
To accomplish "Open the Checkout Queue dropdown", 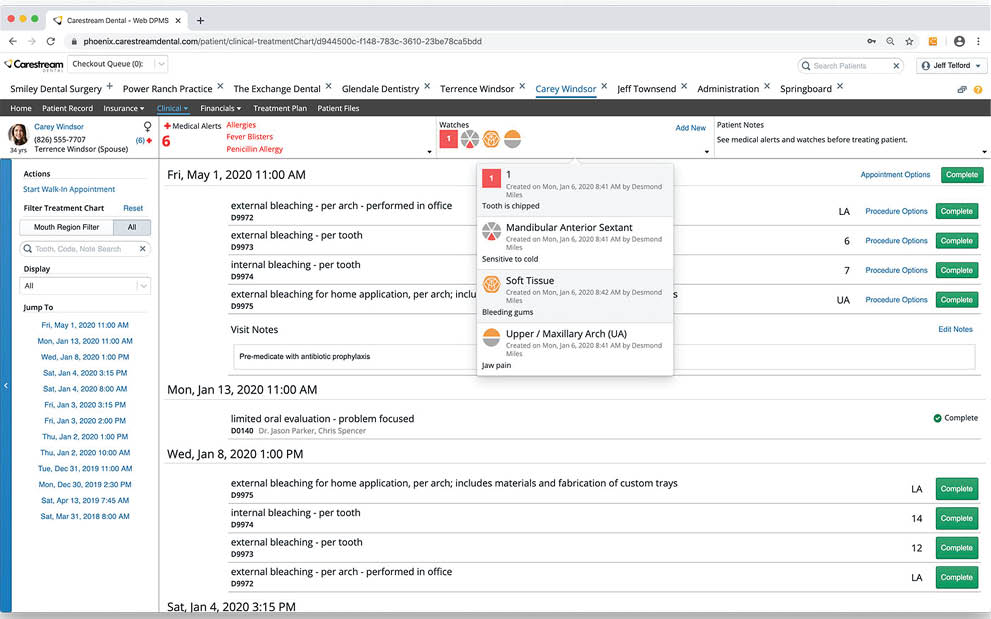I will coord(161,64).
